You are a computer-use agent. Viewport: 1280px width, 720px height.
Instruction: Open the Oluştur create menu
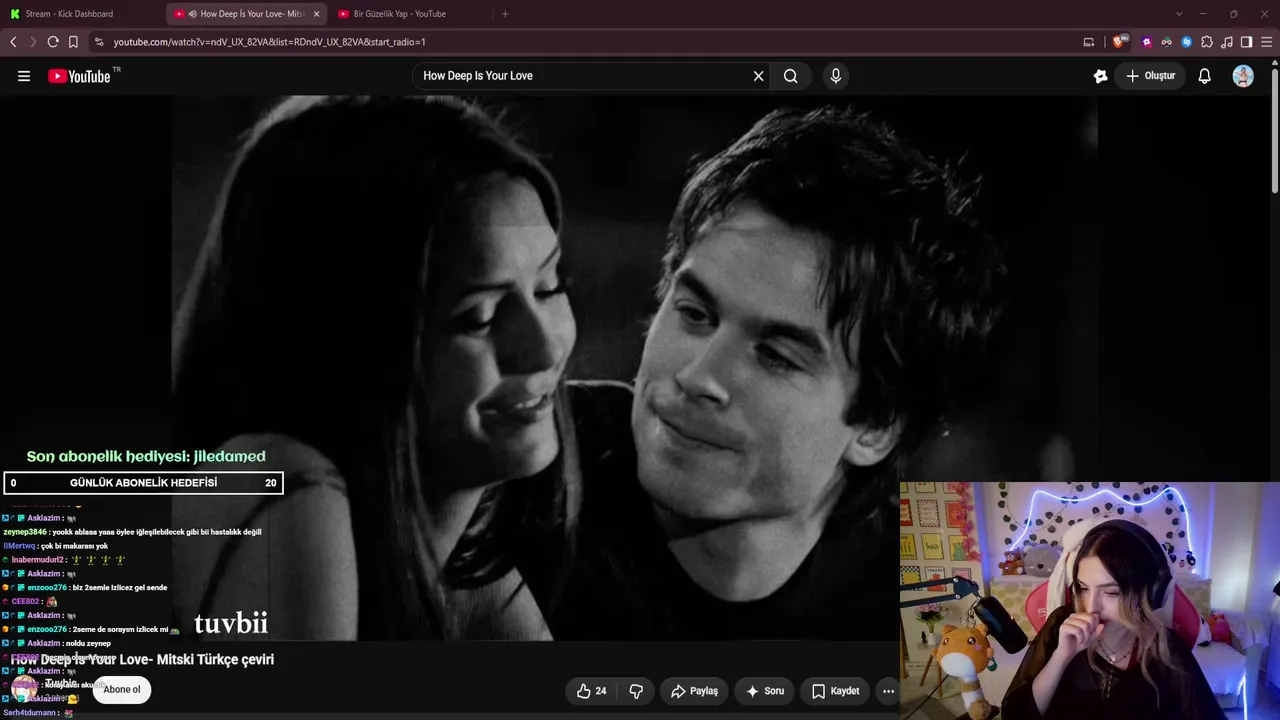(x=1151, y=76)
